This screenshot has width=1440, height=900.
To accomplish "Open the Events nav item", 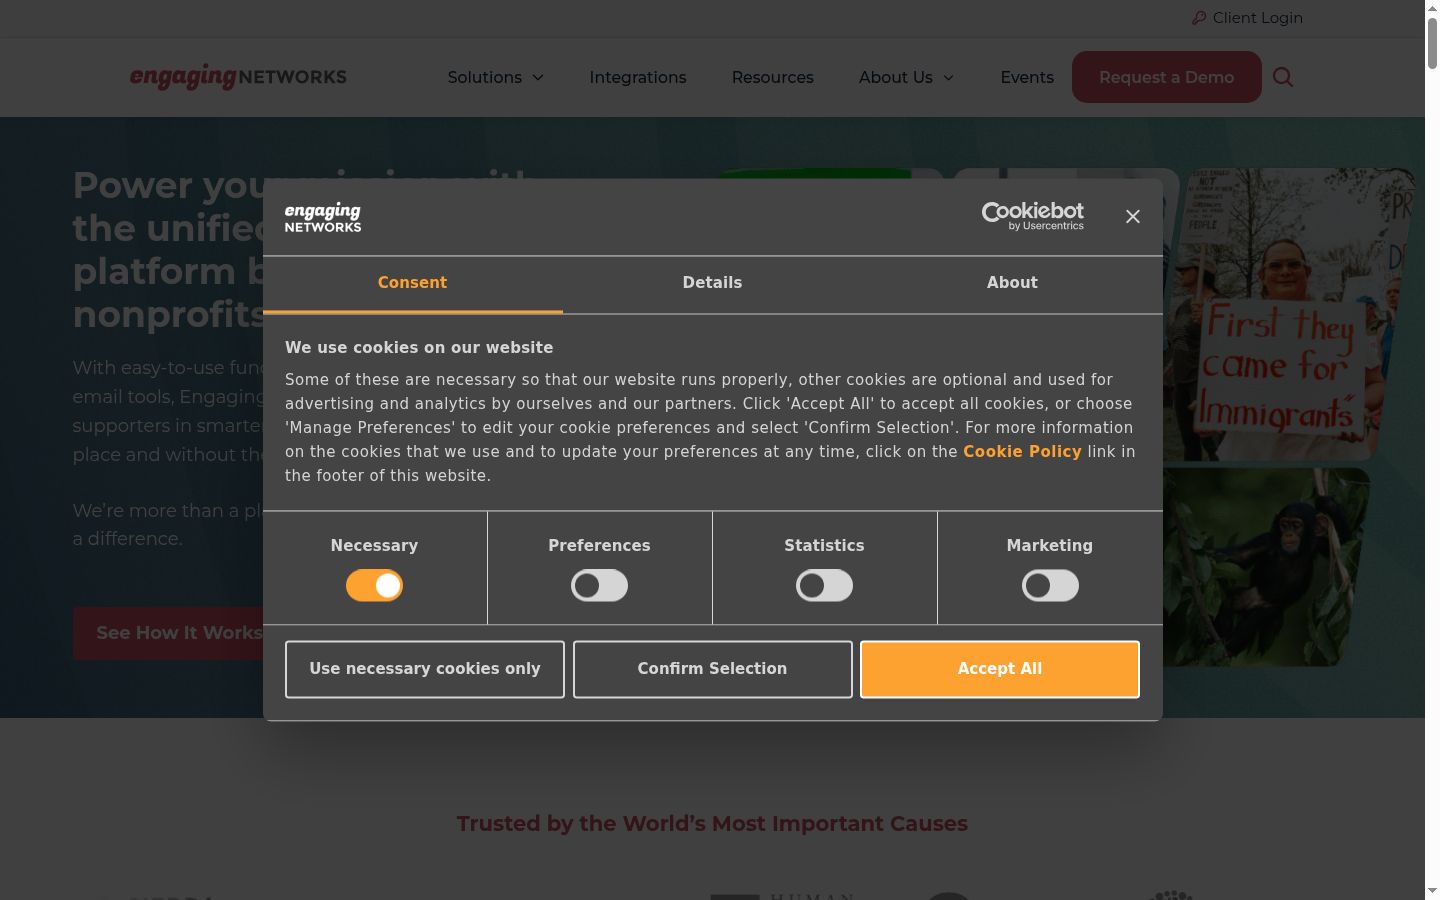I will [x=1027, y=77].
